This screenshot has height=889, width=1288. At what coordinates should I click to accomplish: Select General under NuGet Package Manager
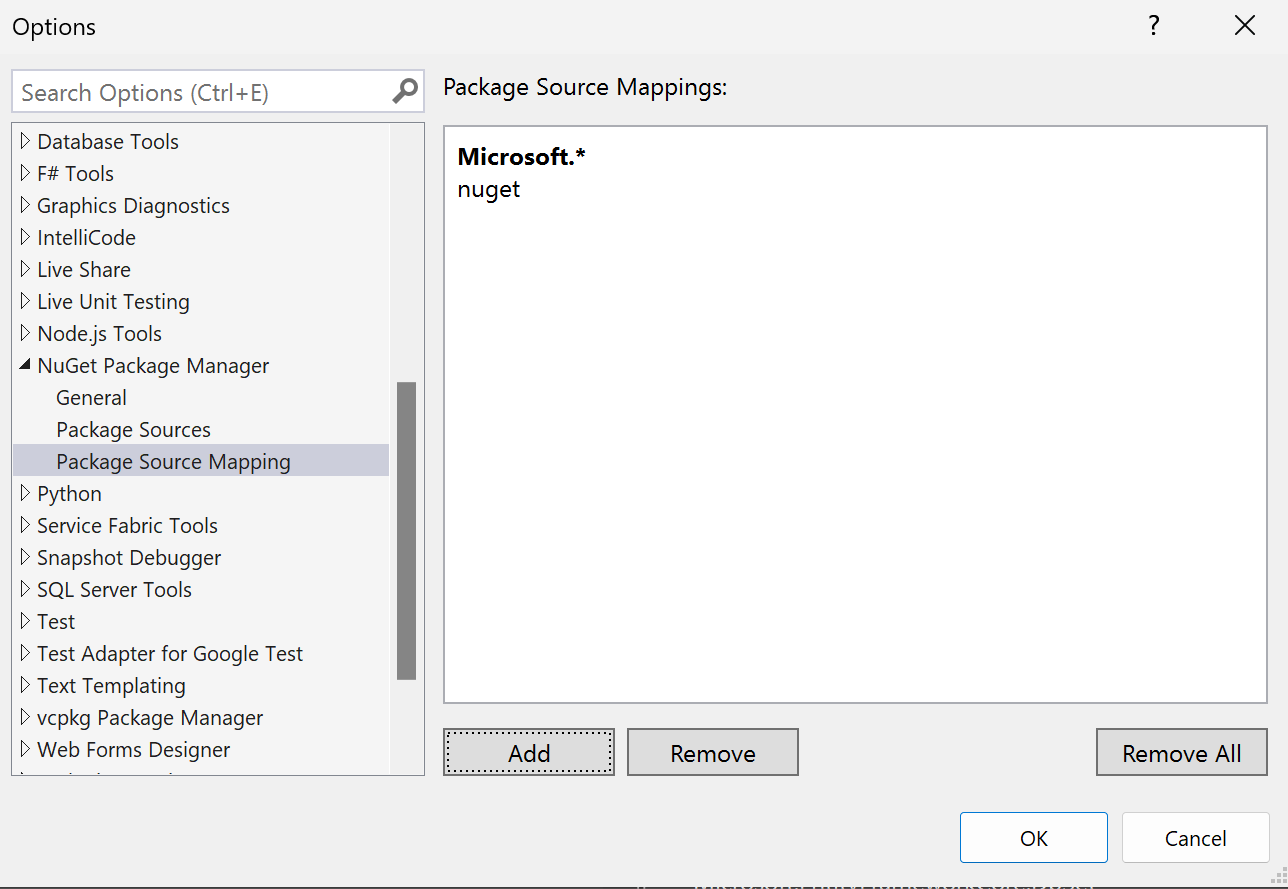tap(91, 398)
